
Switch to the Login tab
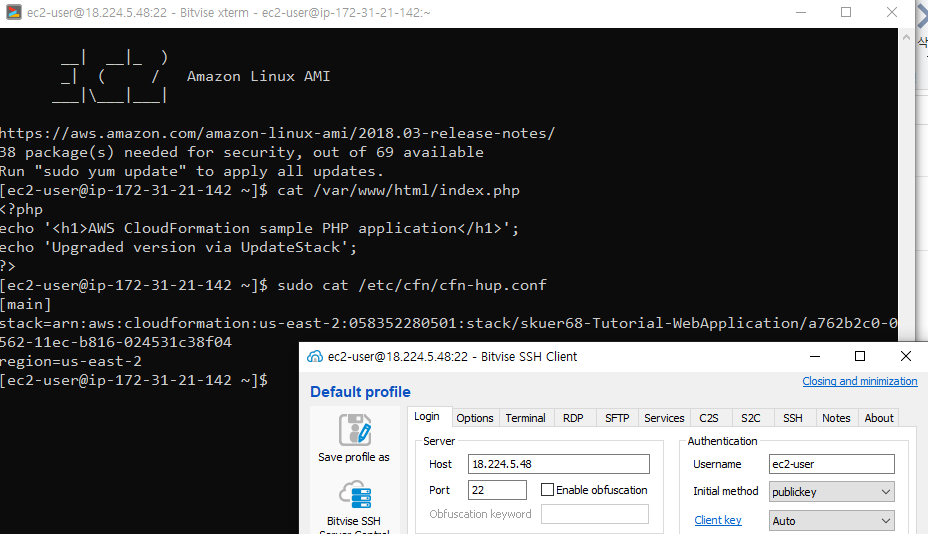coord(427,416)
